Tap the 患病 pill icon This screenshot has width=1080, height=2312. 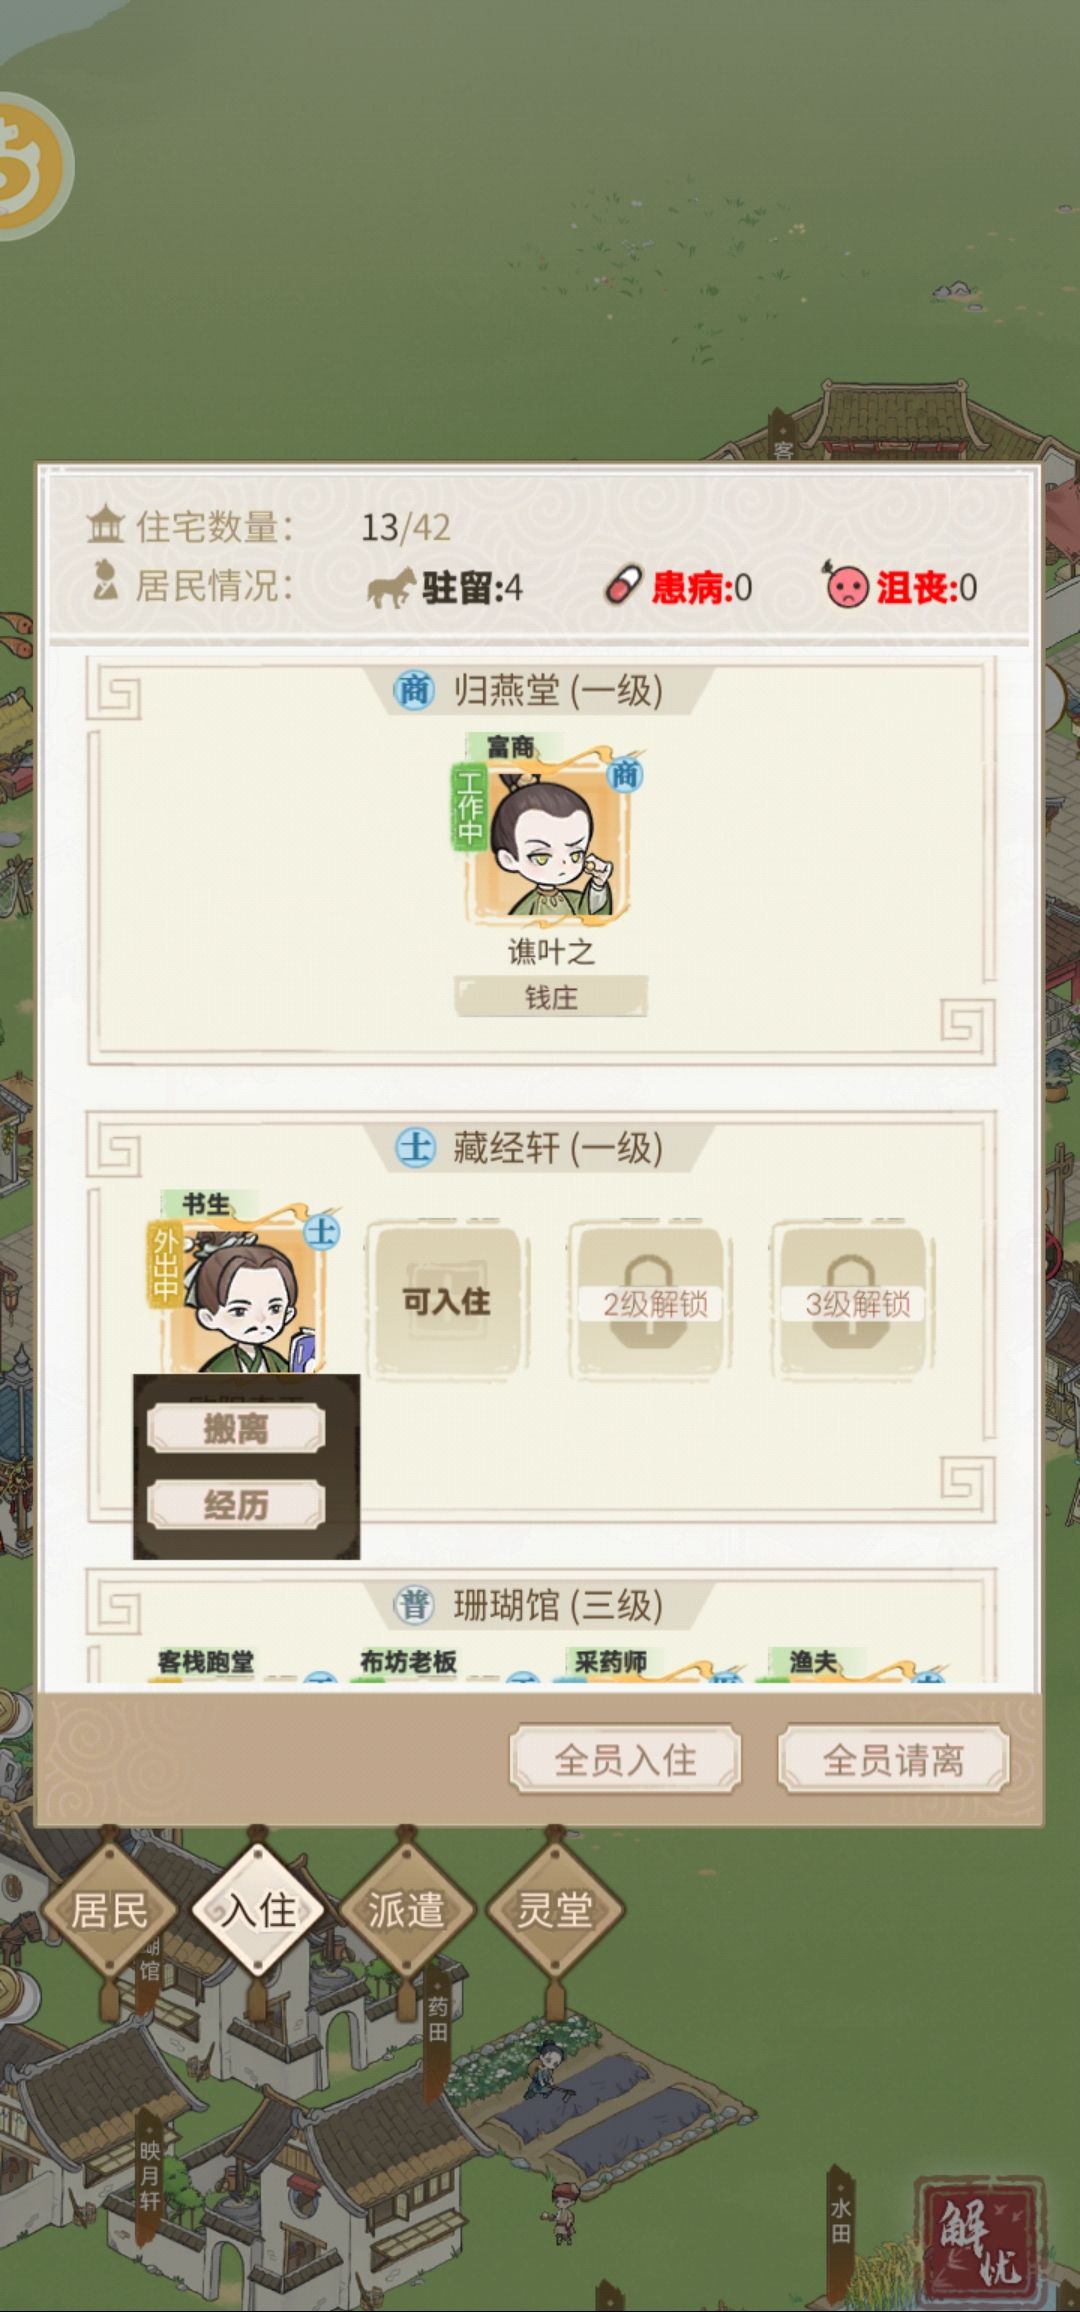623,586
